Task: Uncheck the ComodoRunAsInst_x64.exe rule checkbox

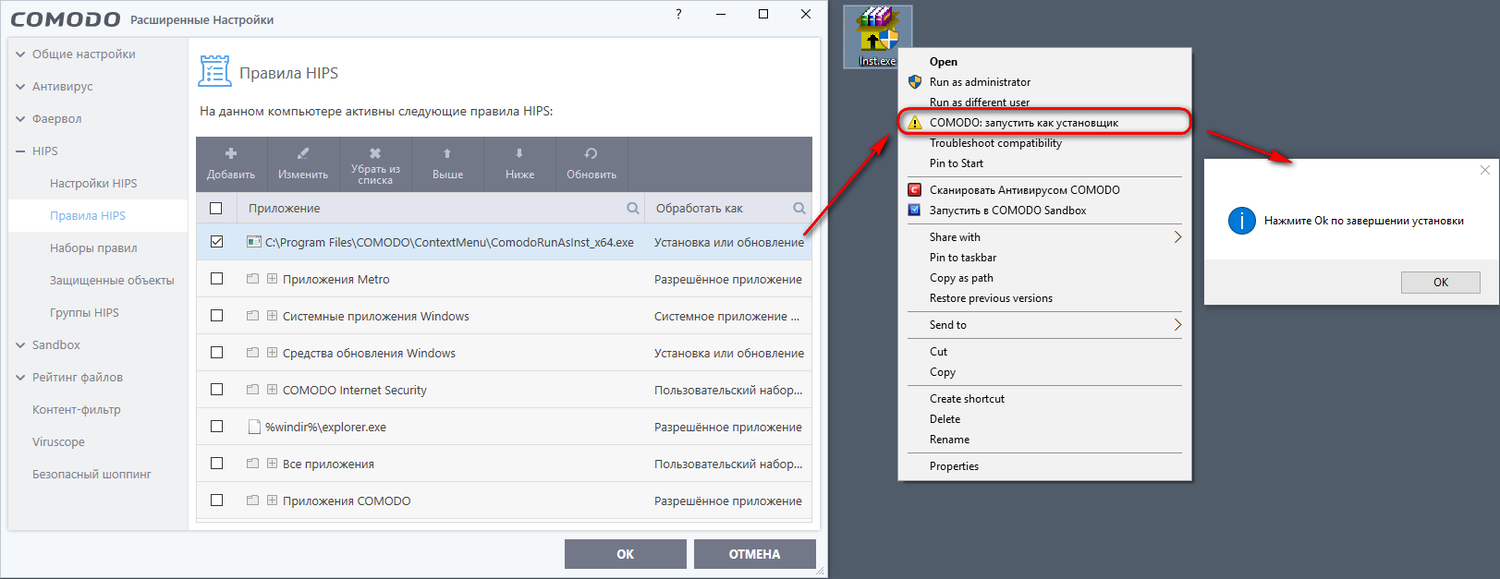Action: click(x=216, y=242)
